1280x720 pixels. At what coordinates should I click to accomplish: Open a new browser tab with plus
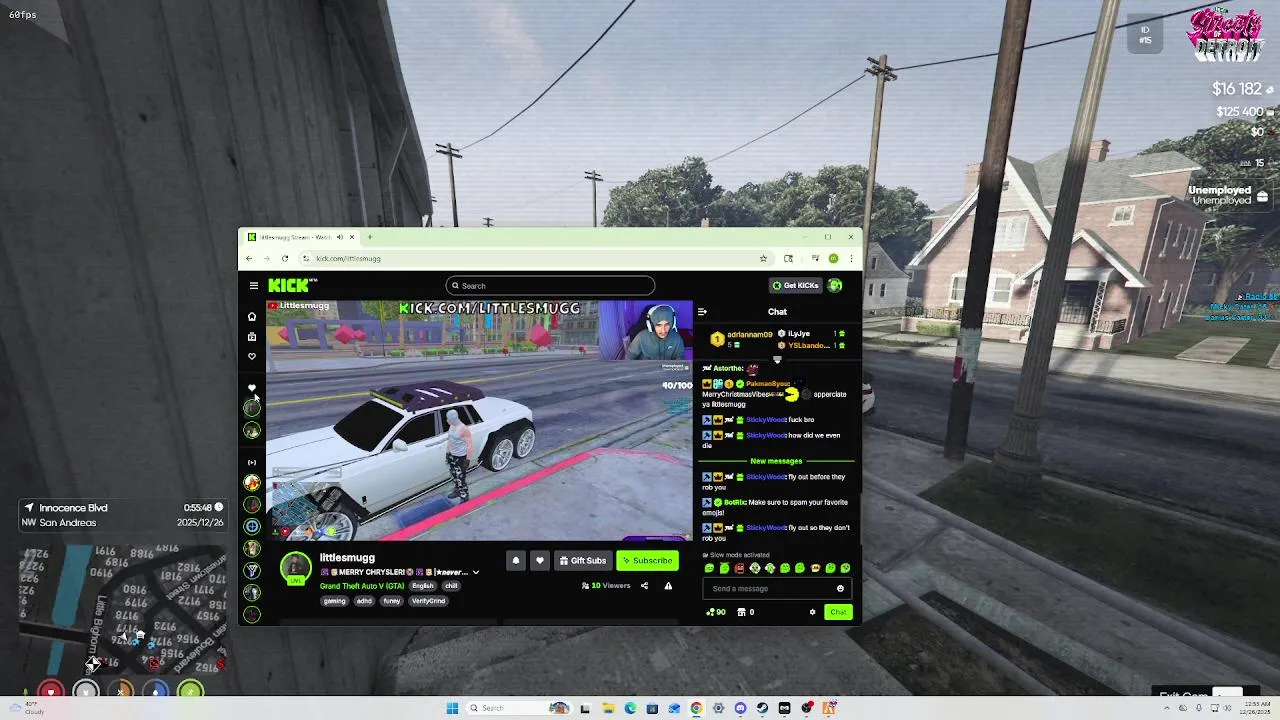369,238
